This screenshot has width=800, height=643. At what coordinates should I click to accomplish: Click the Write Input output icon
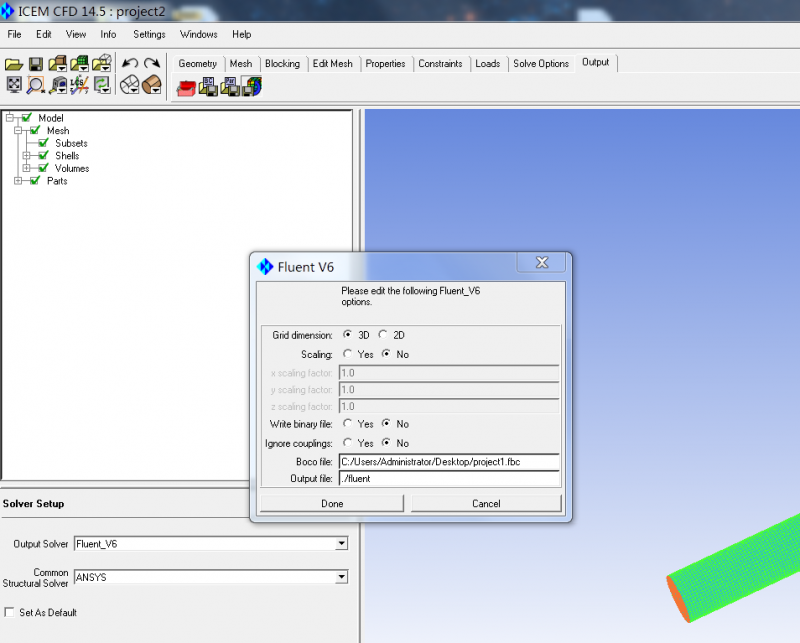point(252,87)
